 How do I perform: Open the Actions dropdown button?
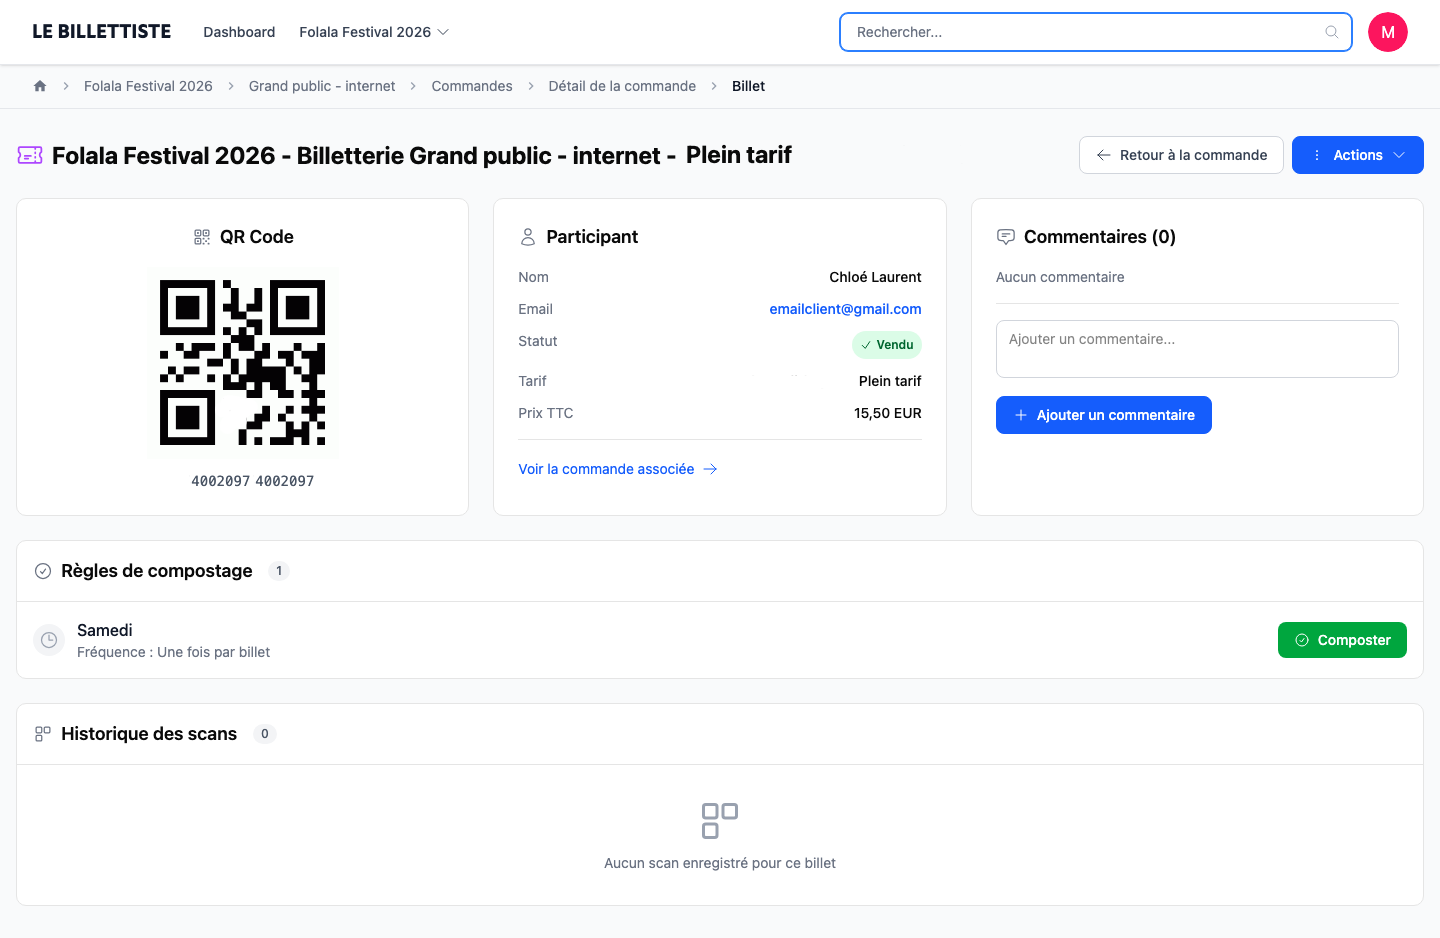point(1358,155)
